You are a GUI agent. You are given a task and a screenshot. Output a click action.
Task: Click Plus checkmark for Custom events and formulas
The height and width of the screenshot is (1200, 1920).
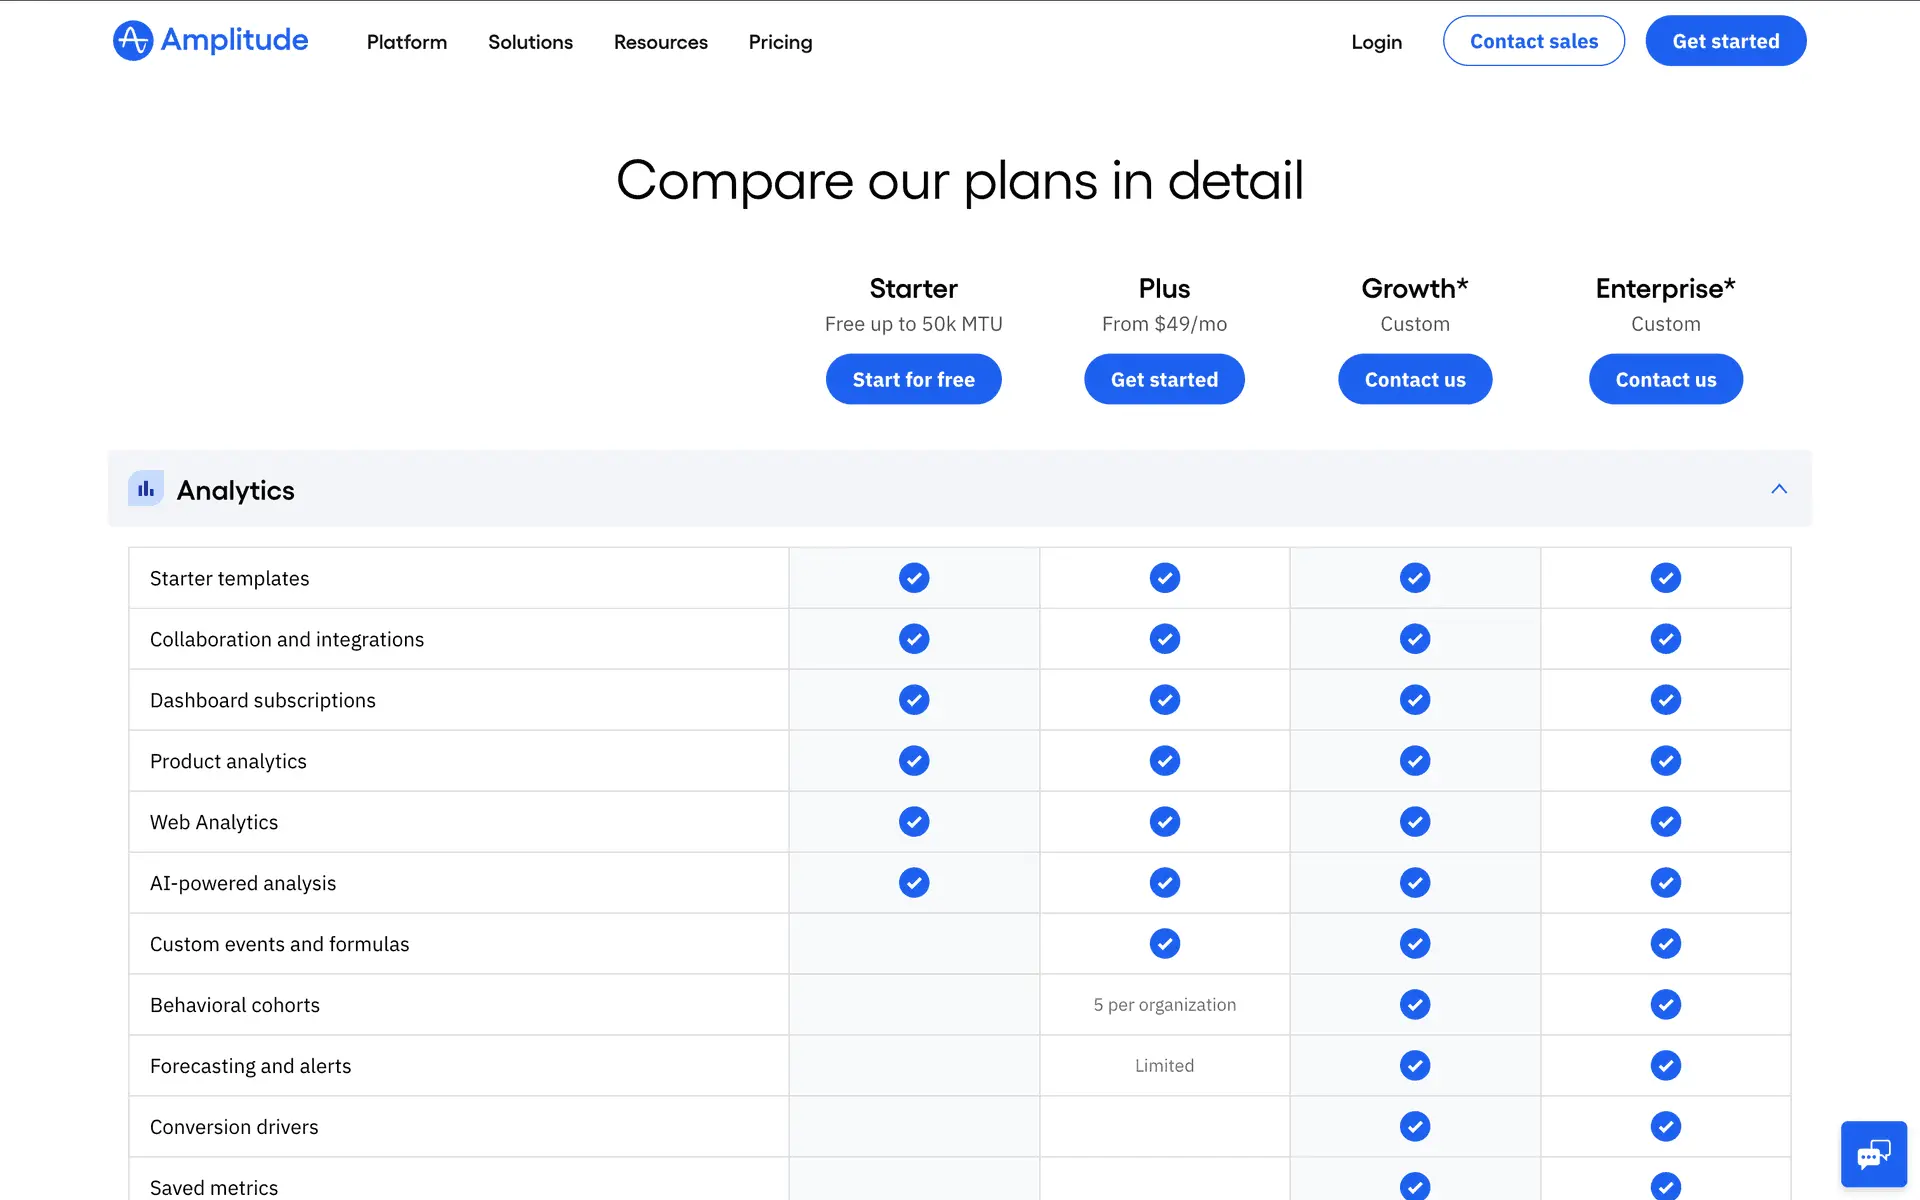pos(1164,944)
